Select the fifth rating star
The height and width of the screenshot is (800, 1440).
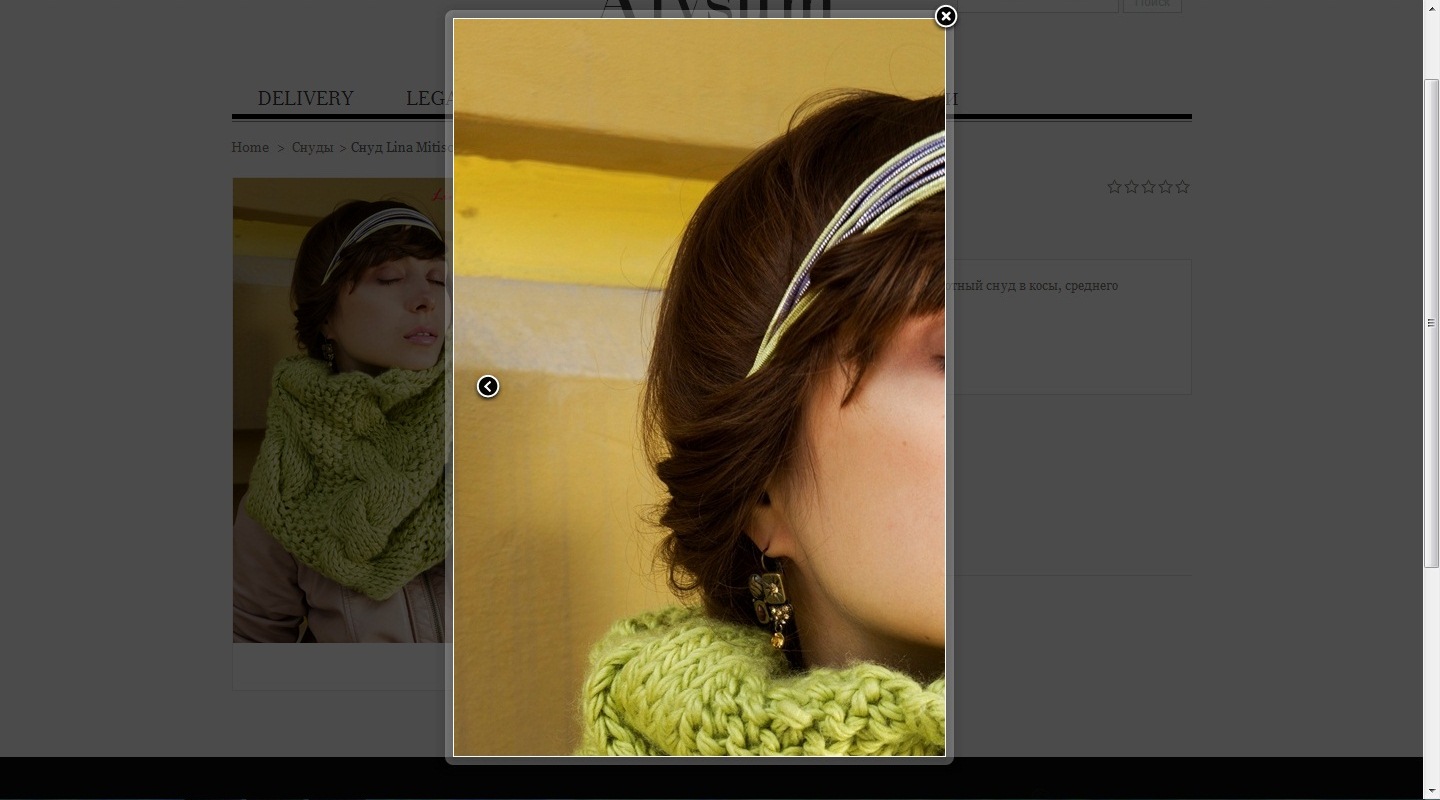click(x=1182, y=187)
